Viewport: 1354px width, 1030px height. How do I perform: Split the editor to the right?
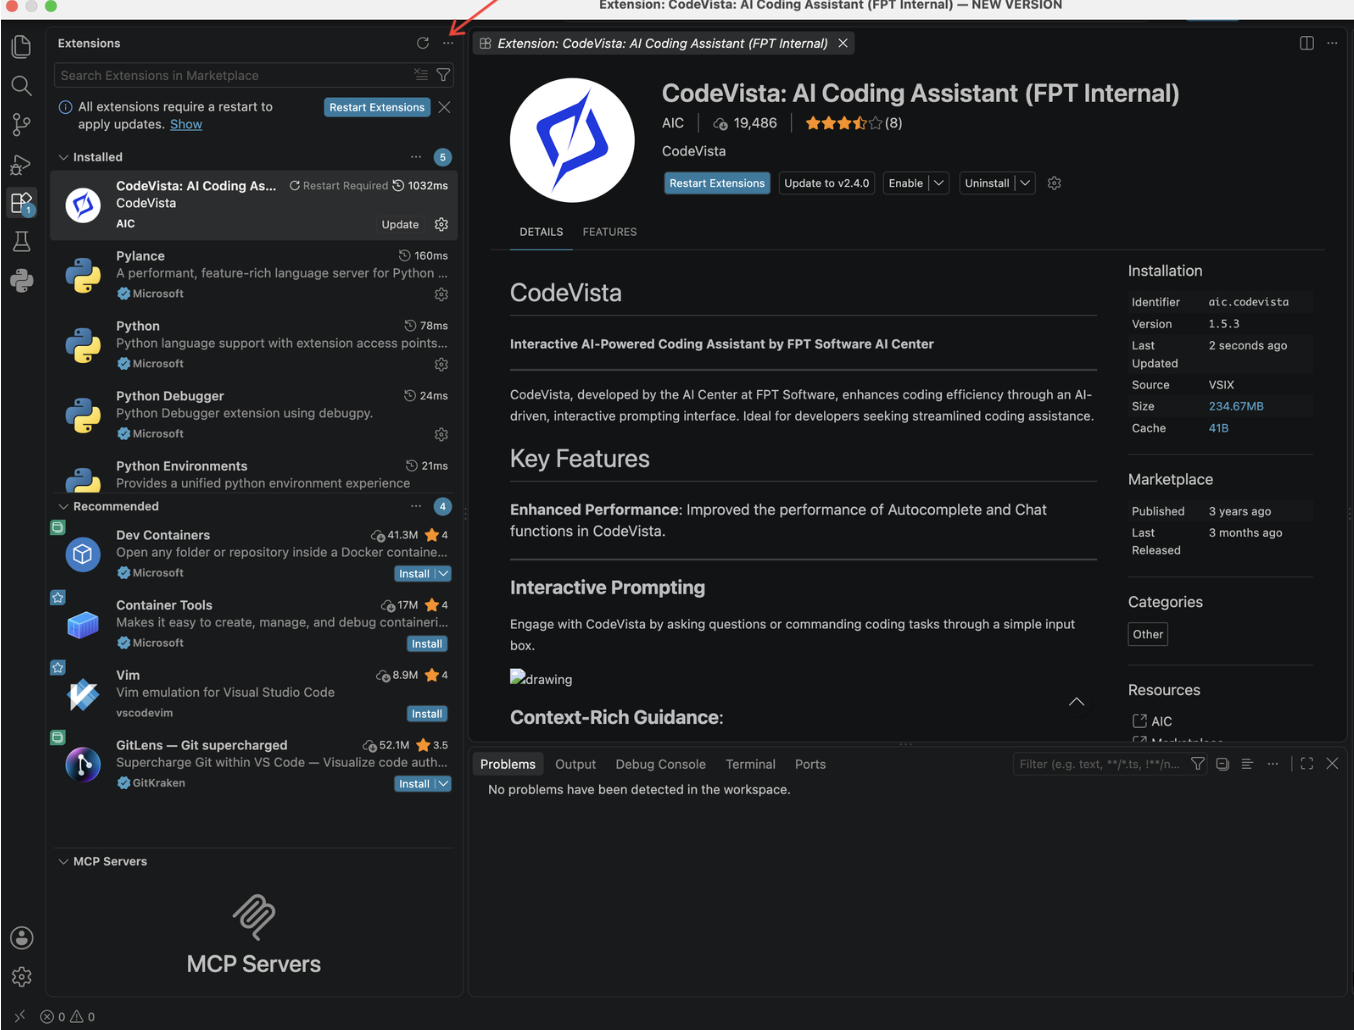coord(1306,43)
